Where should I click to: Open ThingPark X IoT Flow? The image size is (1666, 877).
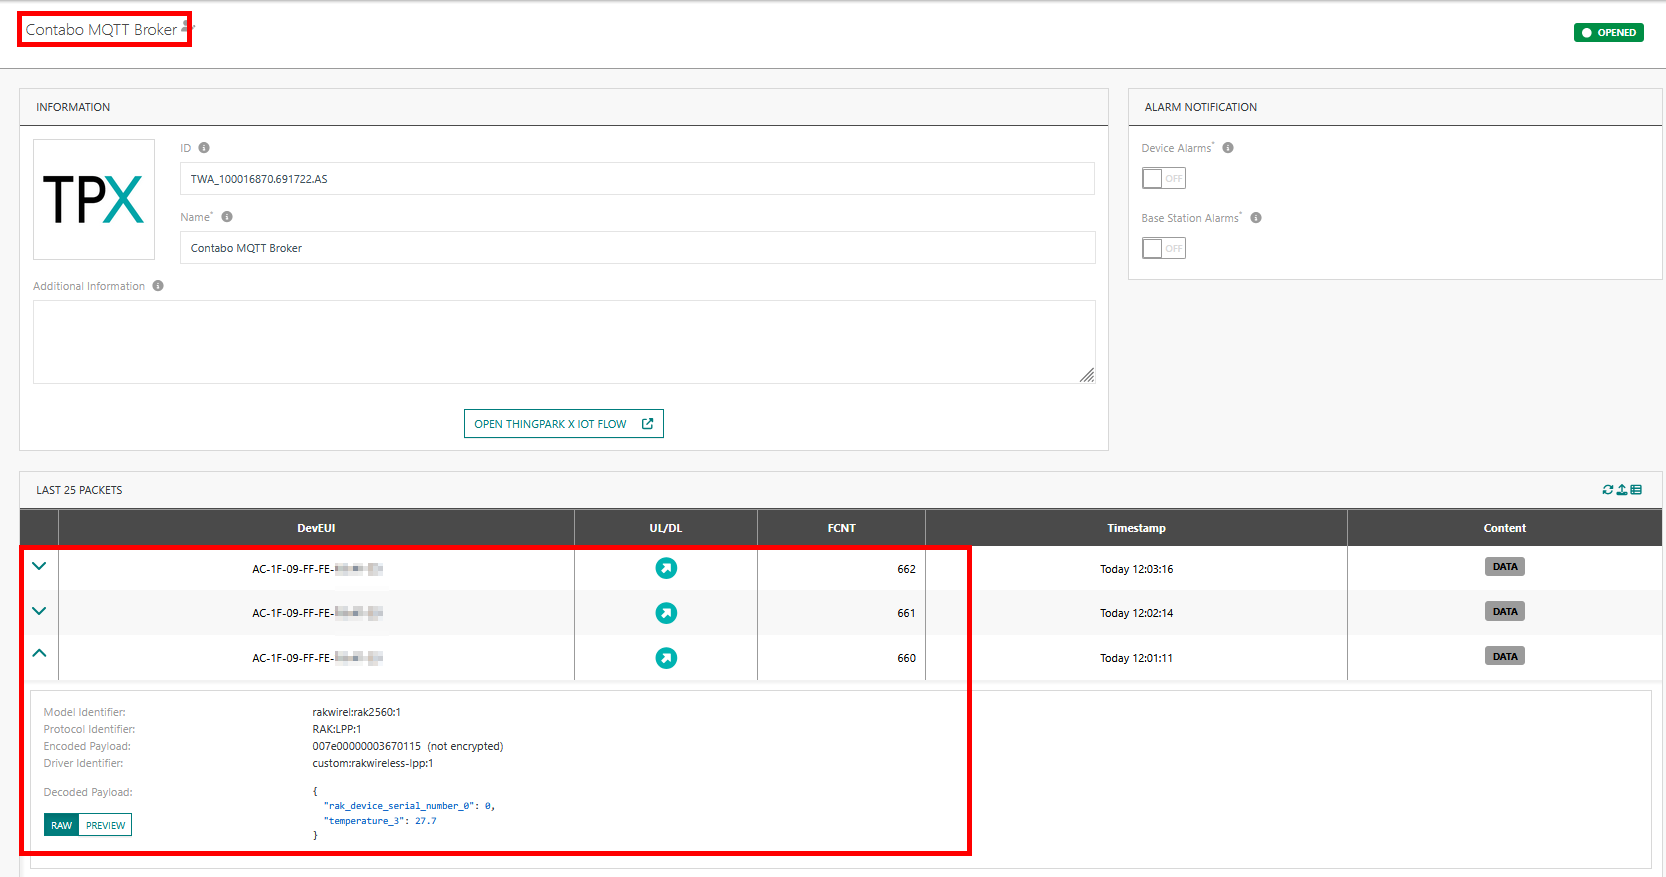[x=564, y=424]
